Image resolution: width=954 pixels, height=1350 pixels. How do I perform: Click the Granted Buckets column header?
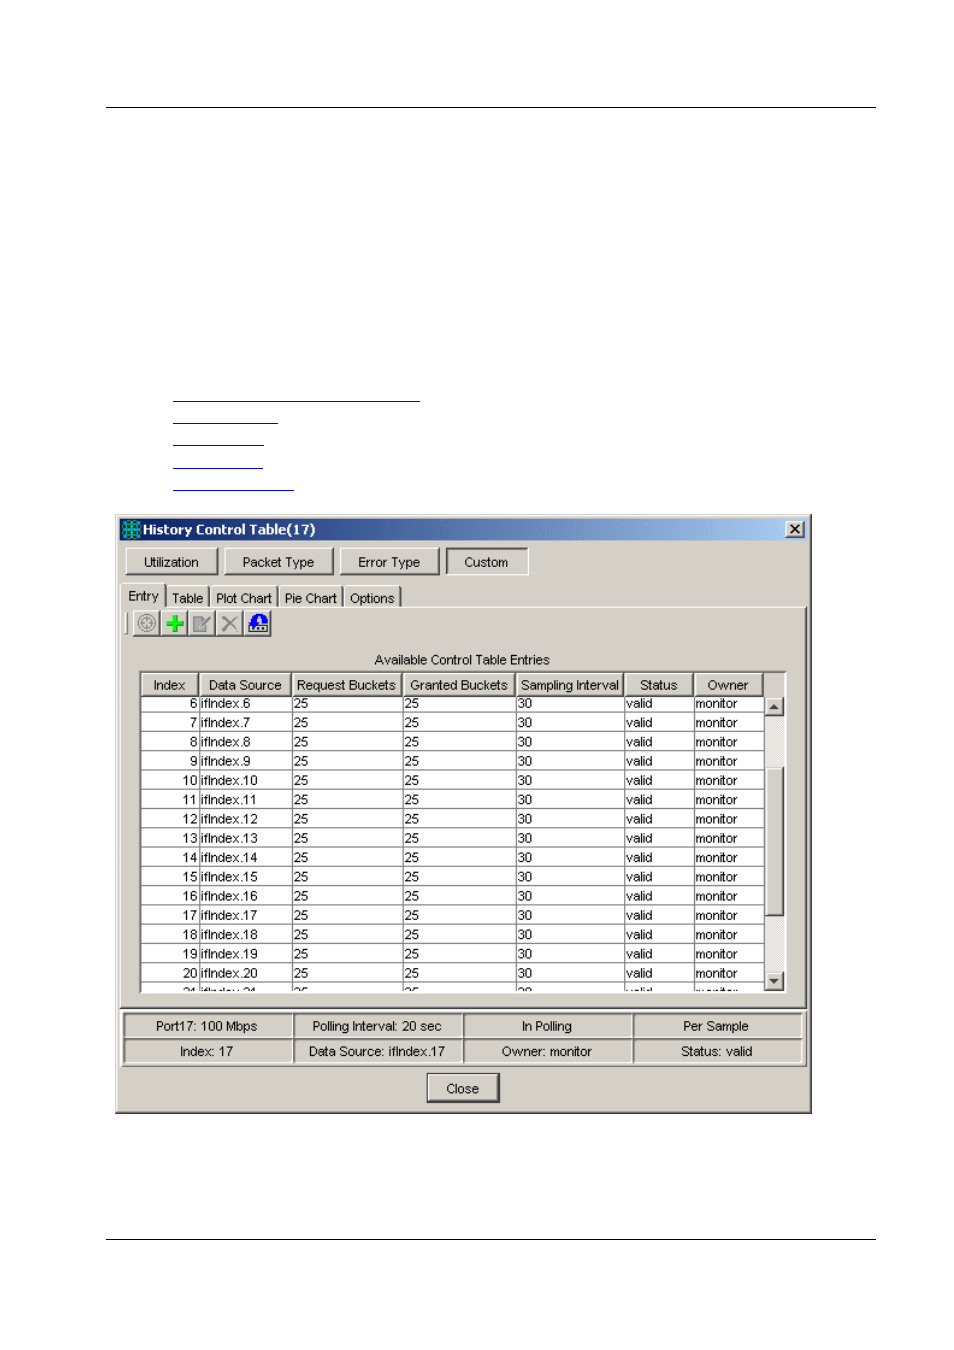(x=459, y=685)
